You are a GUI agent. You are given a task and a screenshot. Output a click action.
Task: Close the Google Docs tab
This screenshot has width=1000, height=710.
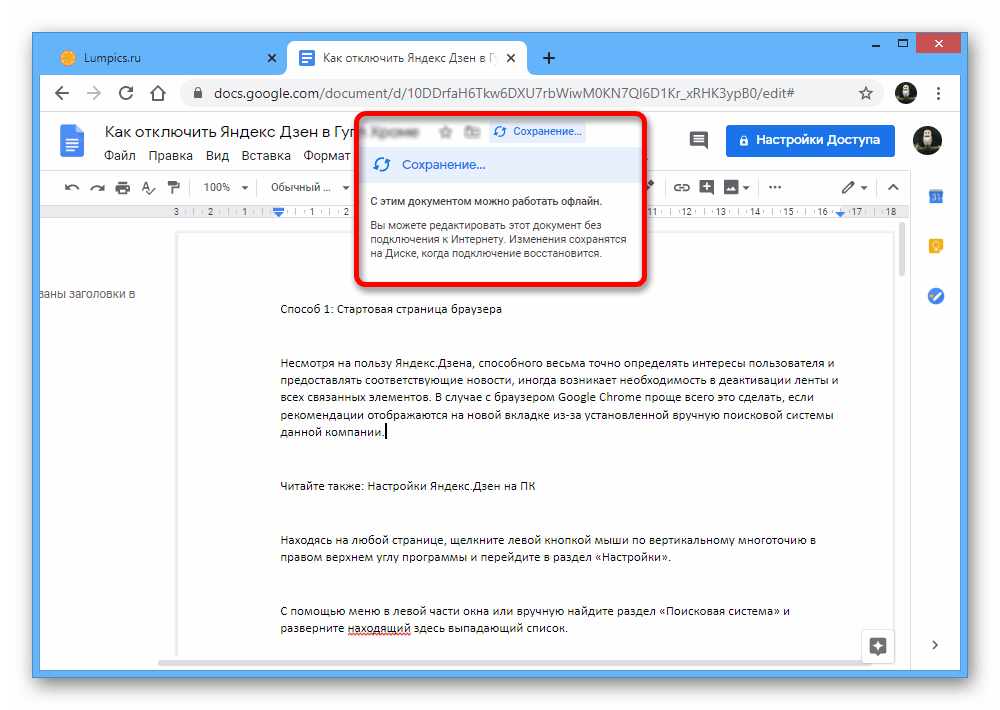click(x=511, y=58)
